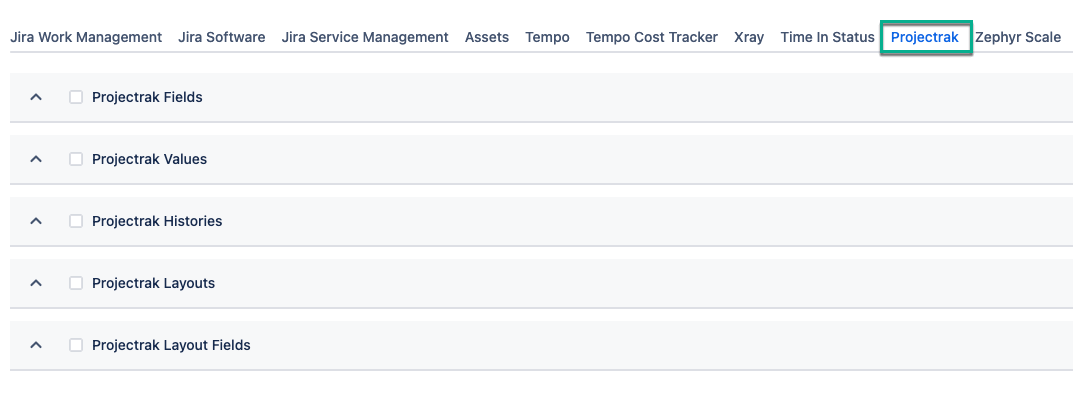Enable the Projectrak Values checkbox
Image resolution: width=1073 pixels, height=411 pixels.
click(76, 160)
